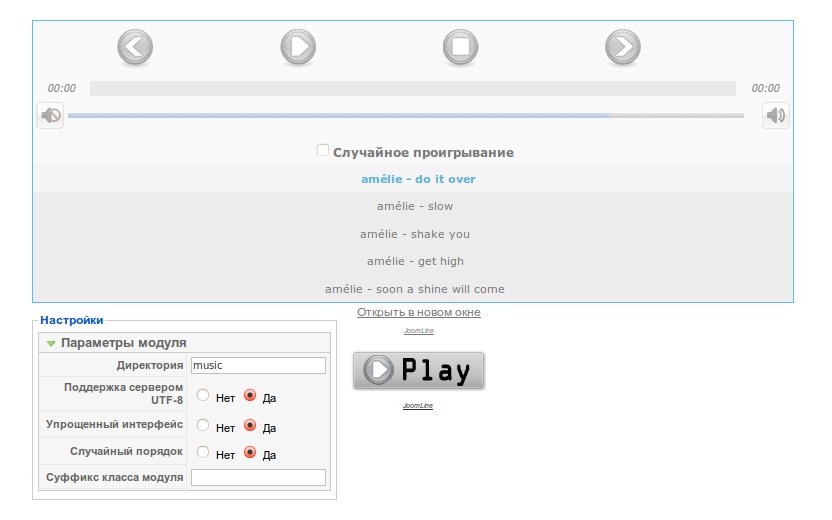Click the large Play image button

click(x=418, y=371)
